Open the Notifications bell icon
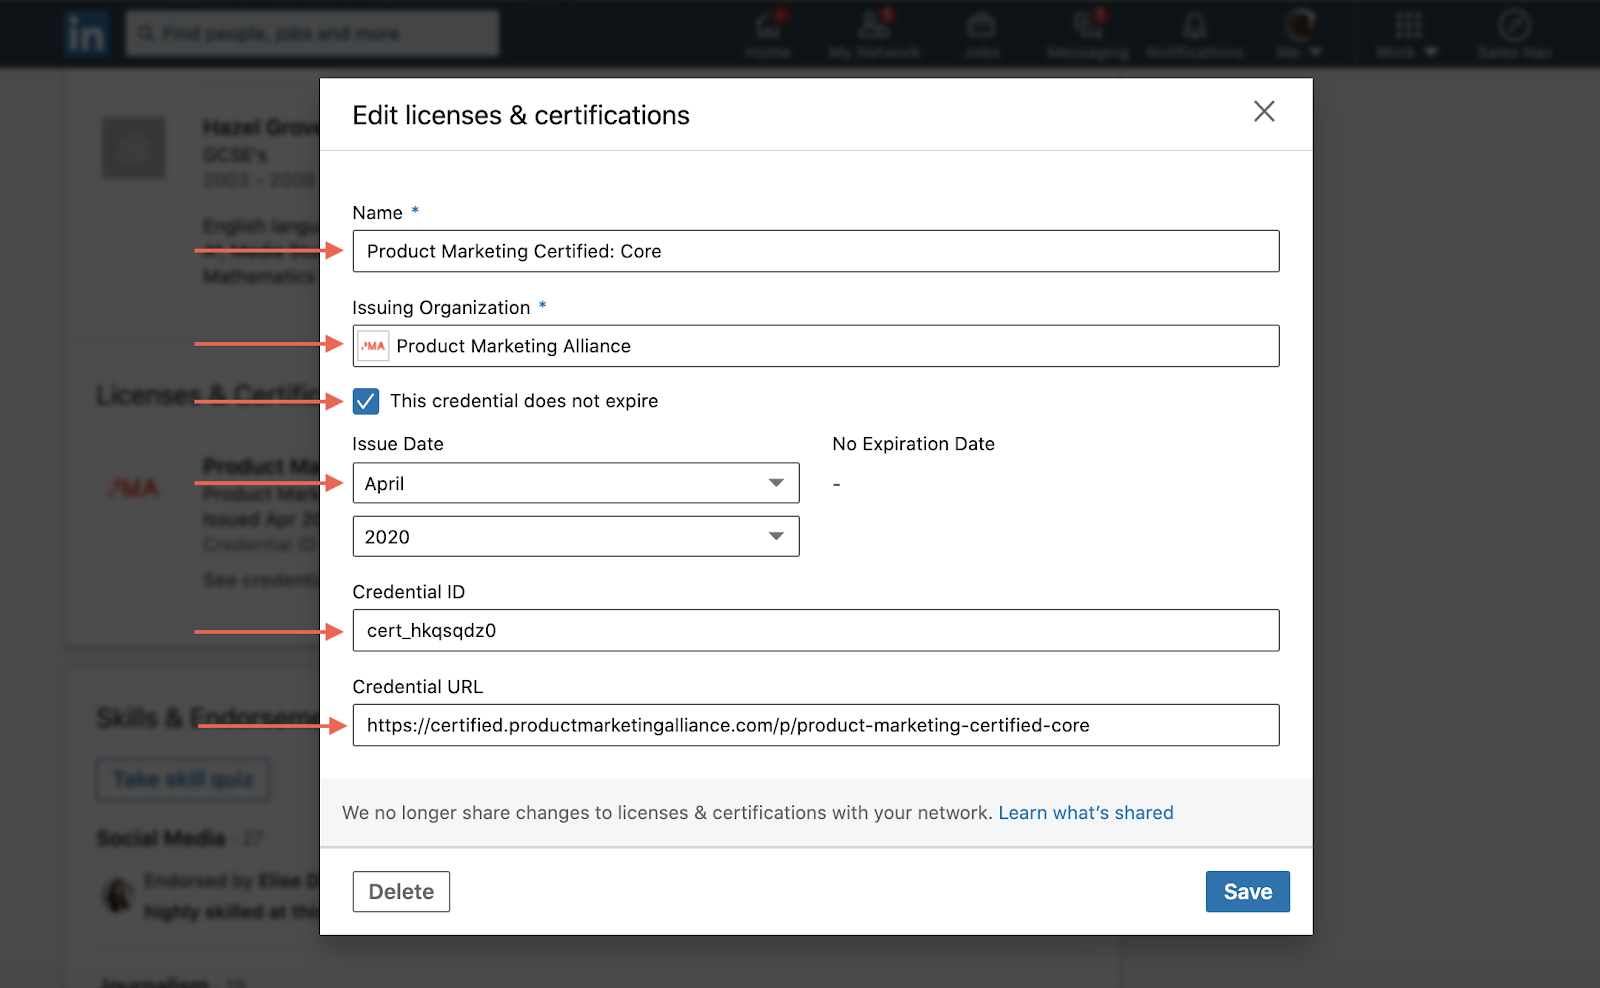 tap(1194, 26)
